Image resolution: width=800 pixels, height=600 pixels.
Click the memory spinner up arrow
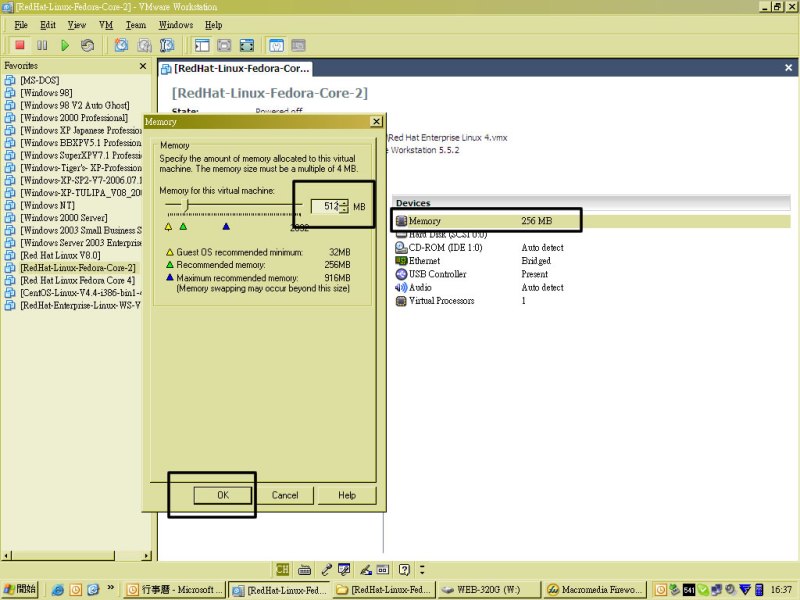(344, 203)
